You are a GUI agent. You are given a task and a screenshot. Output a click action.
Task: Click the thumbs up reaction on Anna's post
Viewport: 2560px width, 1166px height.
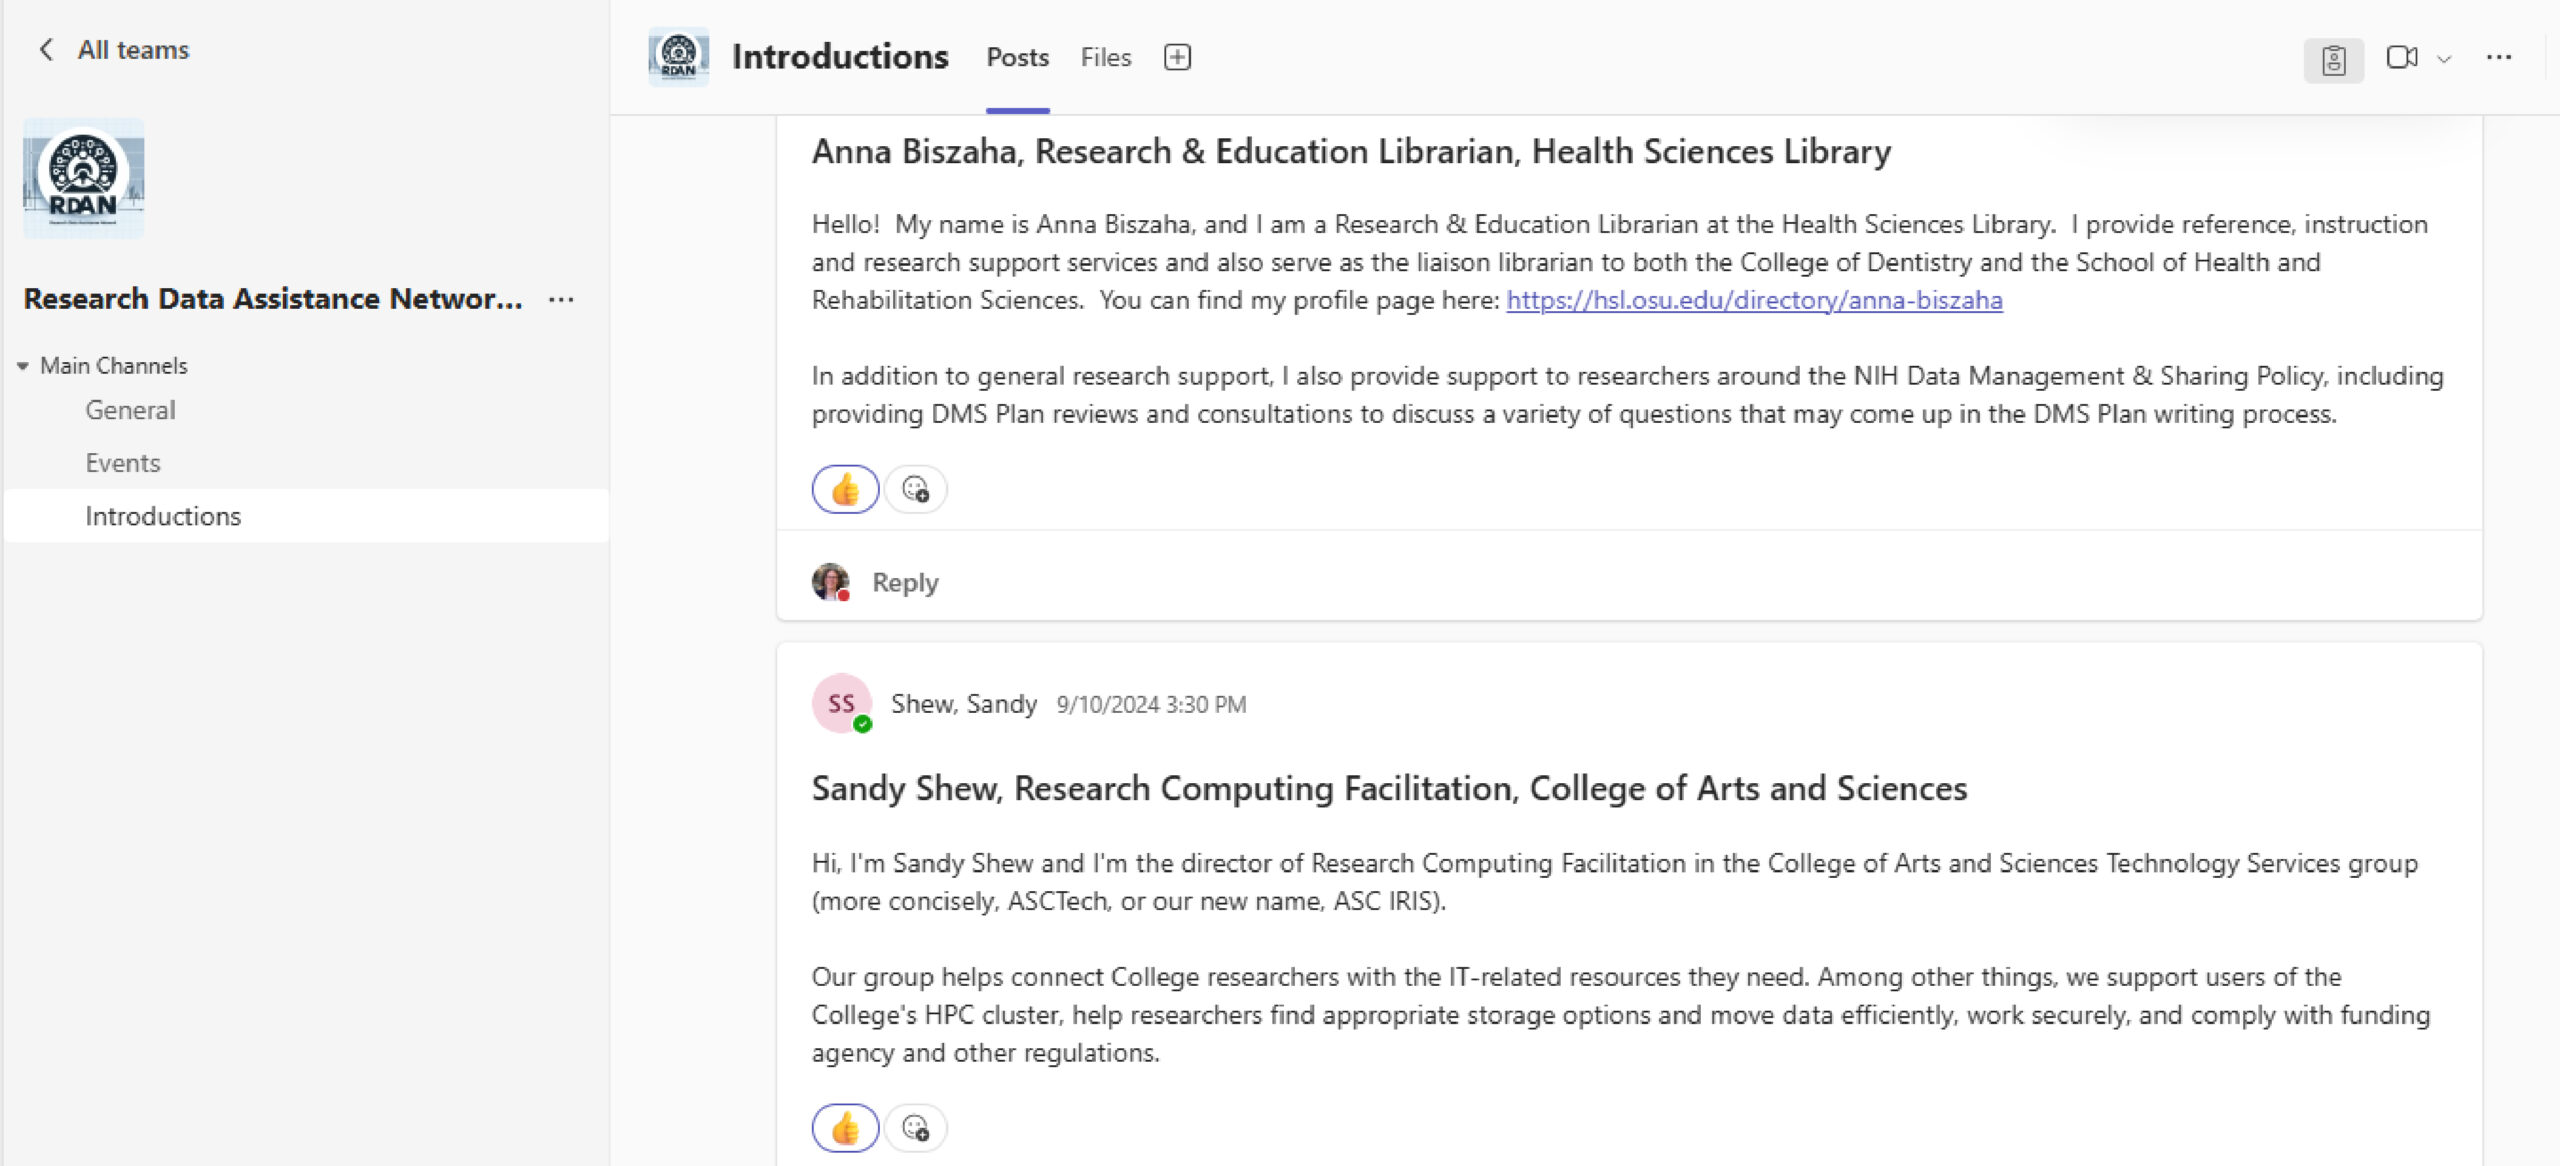point(842,487)
